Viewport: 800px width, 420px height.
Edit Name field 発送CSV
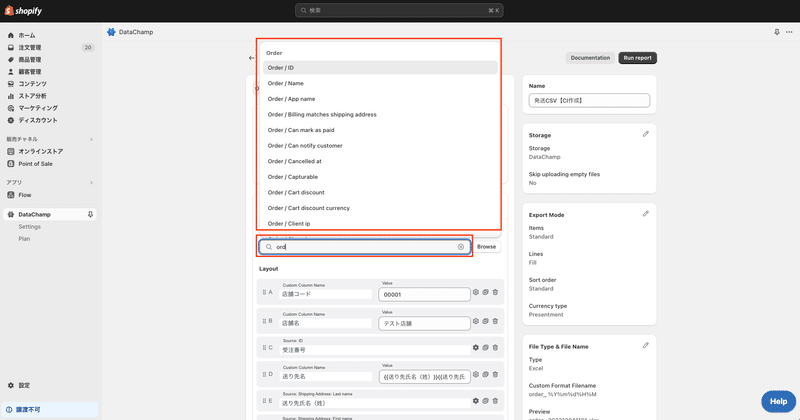pos(589,101)
